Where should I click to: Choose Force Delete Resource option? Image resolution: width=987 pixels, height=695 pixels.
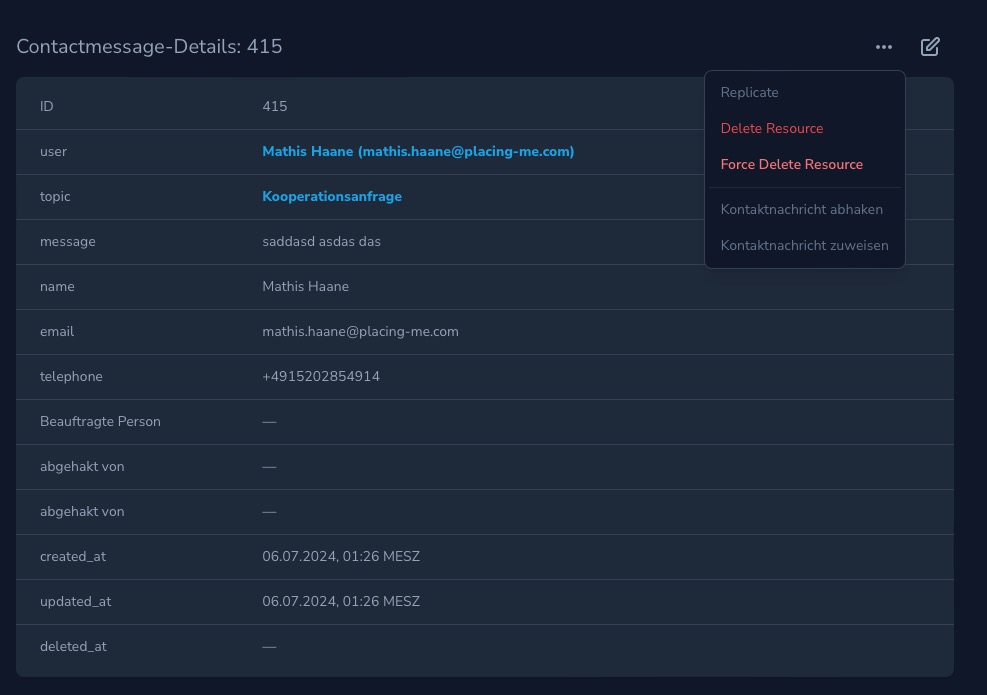791,164
